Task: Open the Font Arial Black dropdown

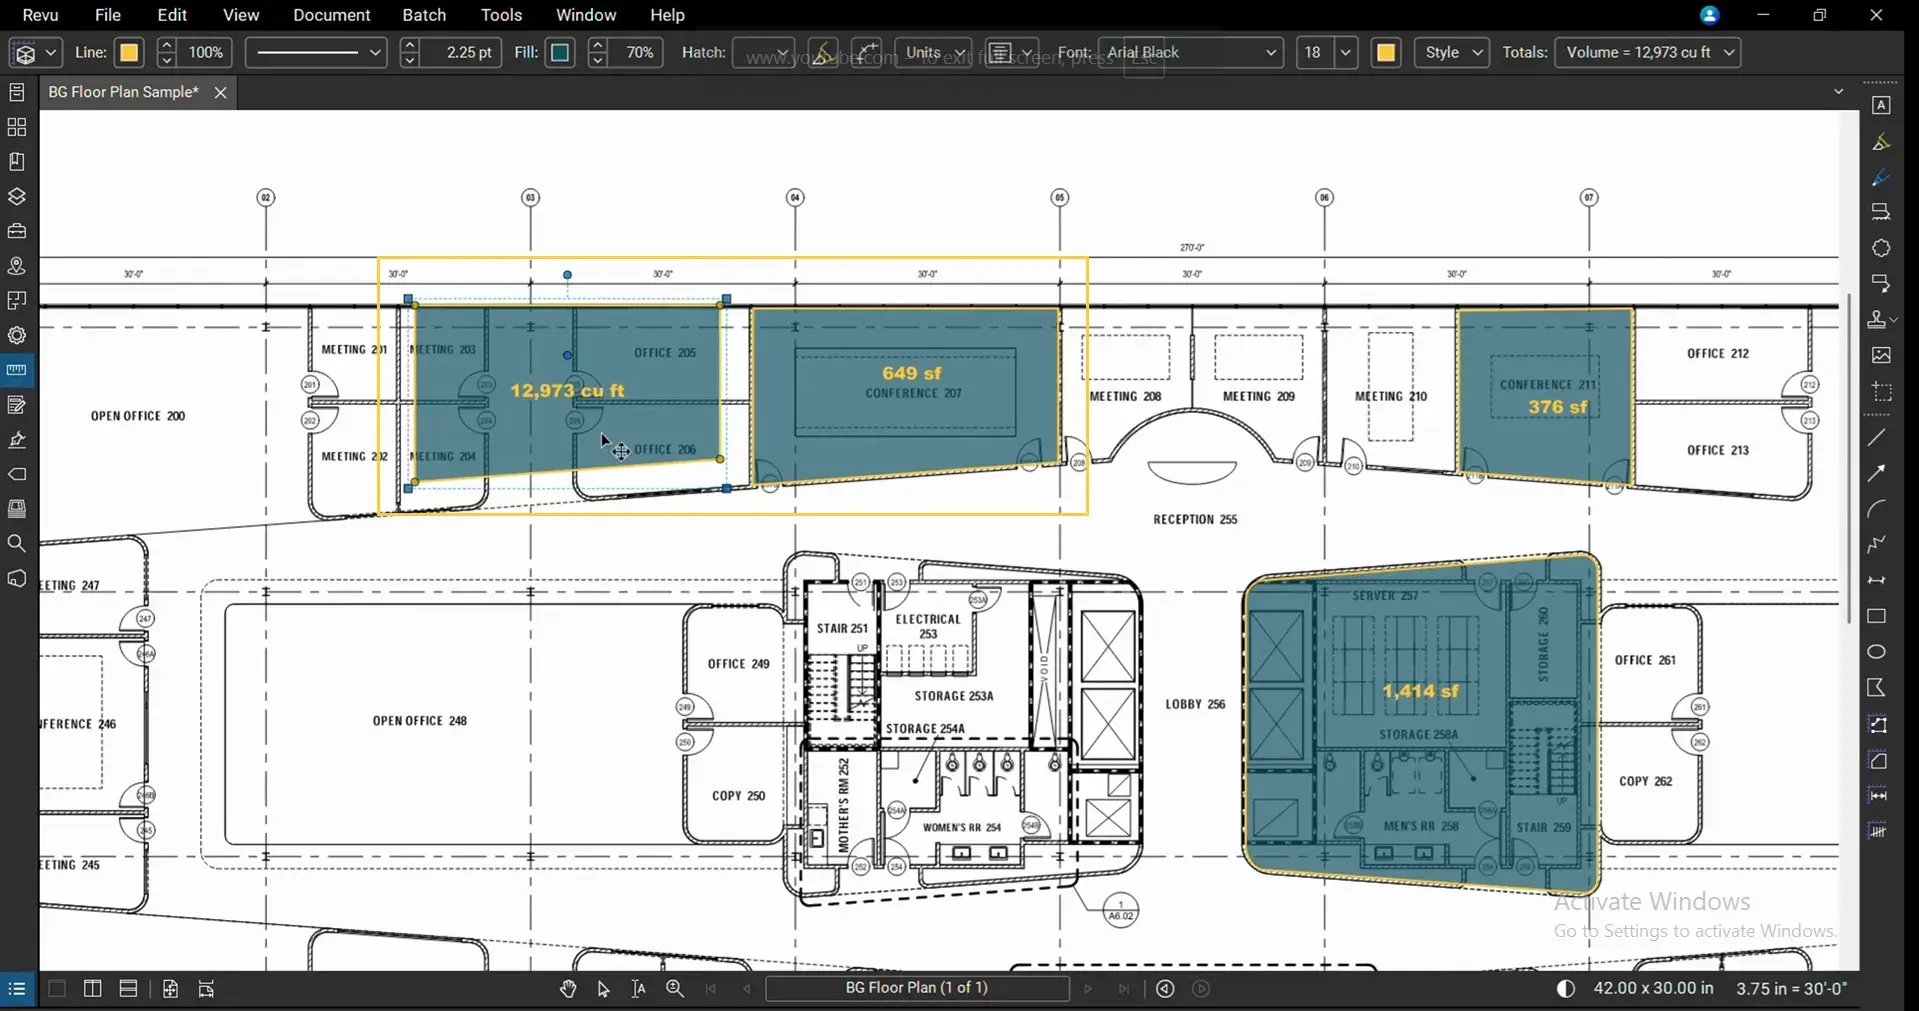Action: point(1190,53)
